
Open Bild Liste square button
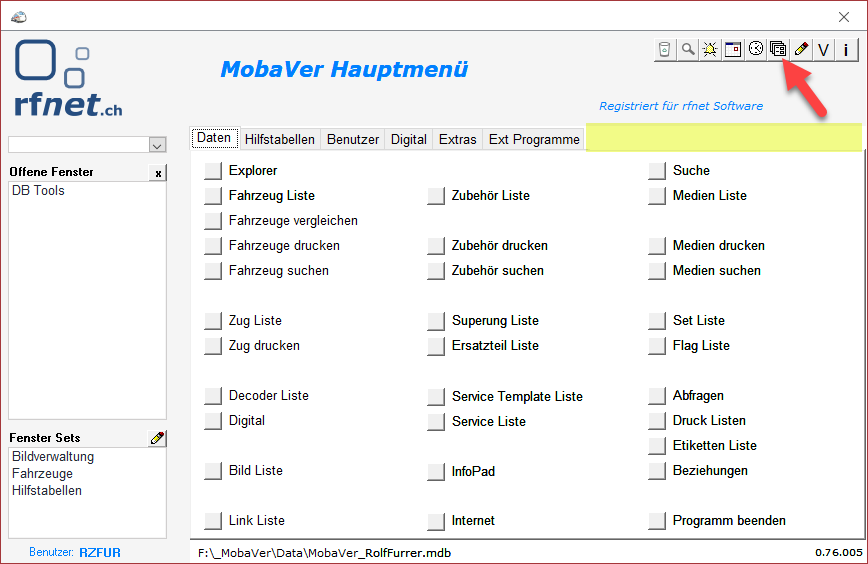[x=213, y=471]
